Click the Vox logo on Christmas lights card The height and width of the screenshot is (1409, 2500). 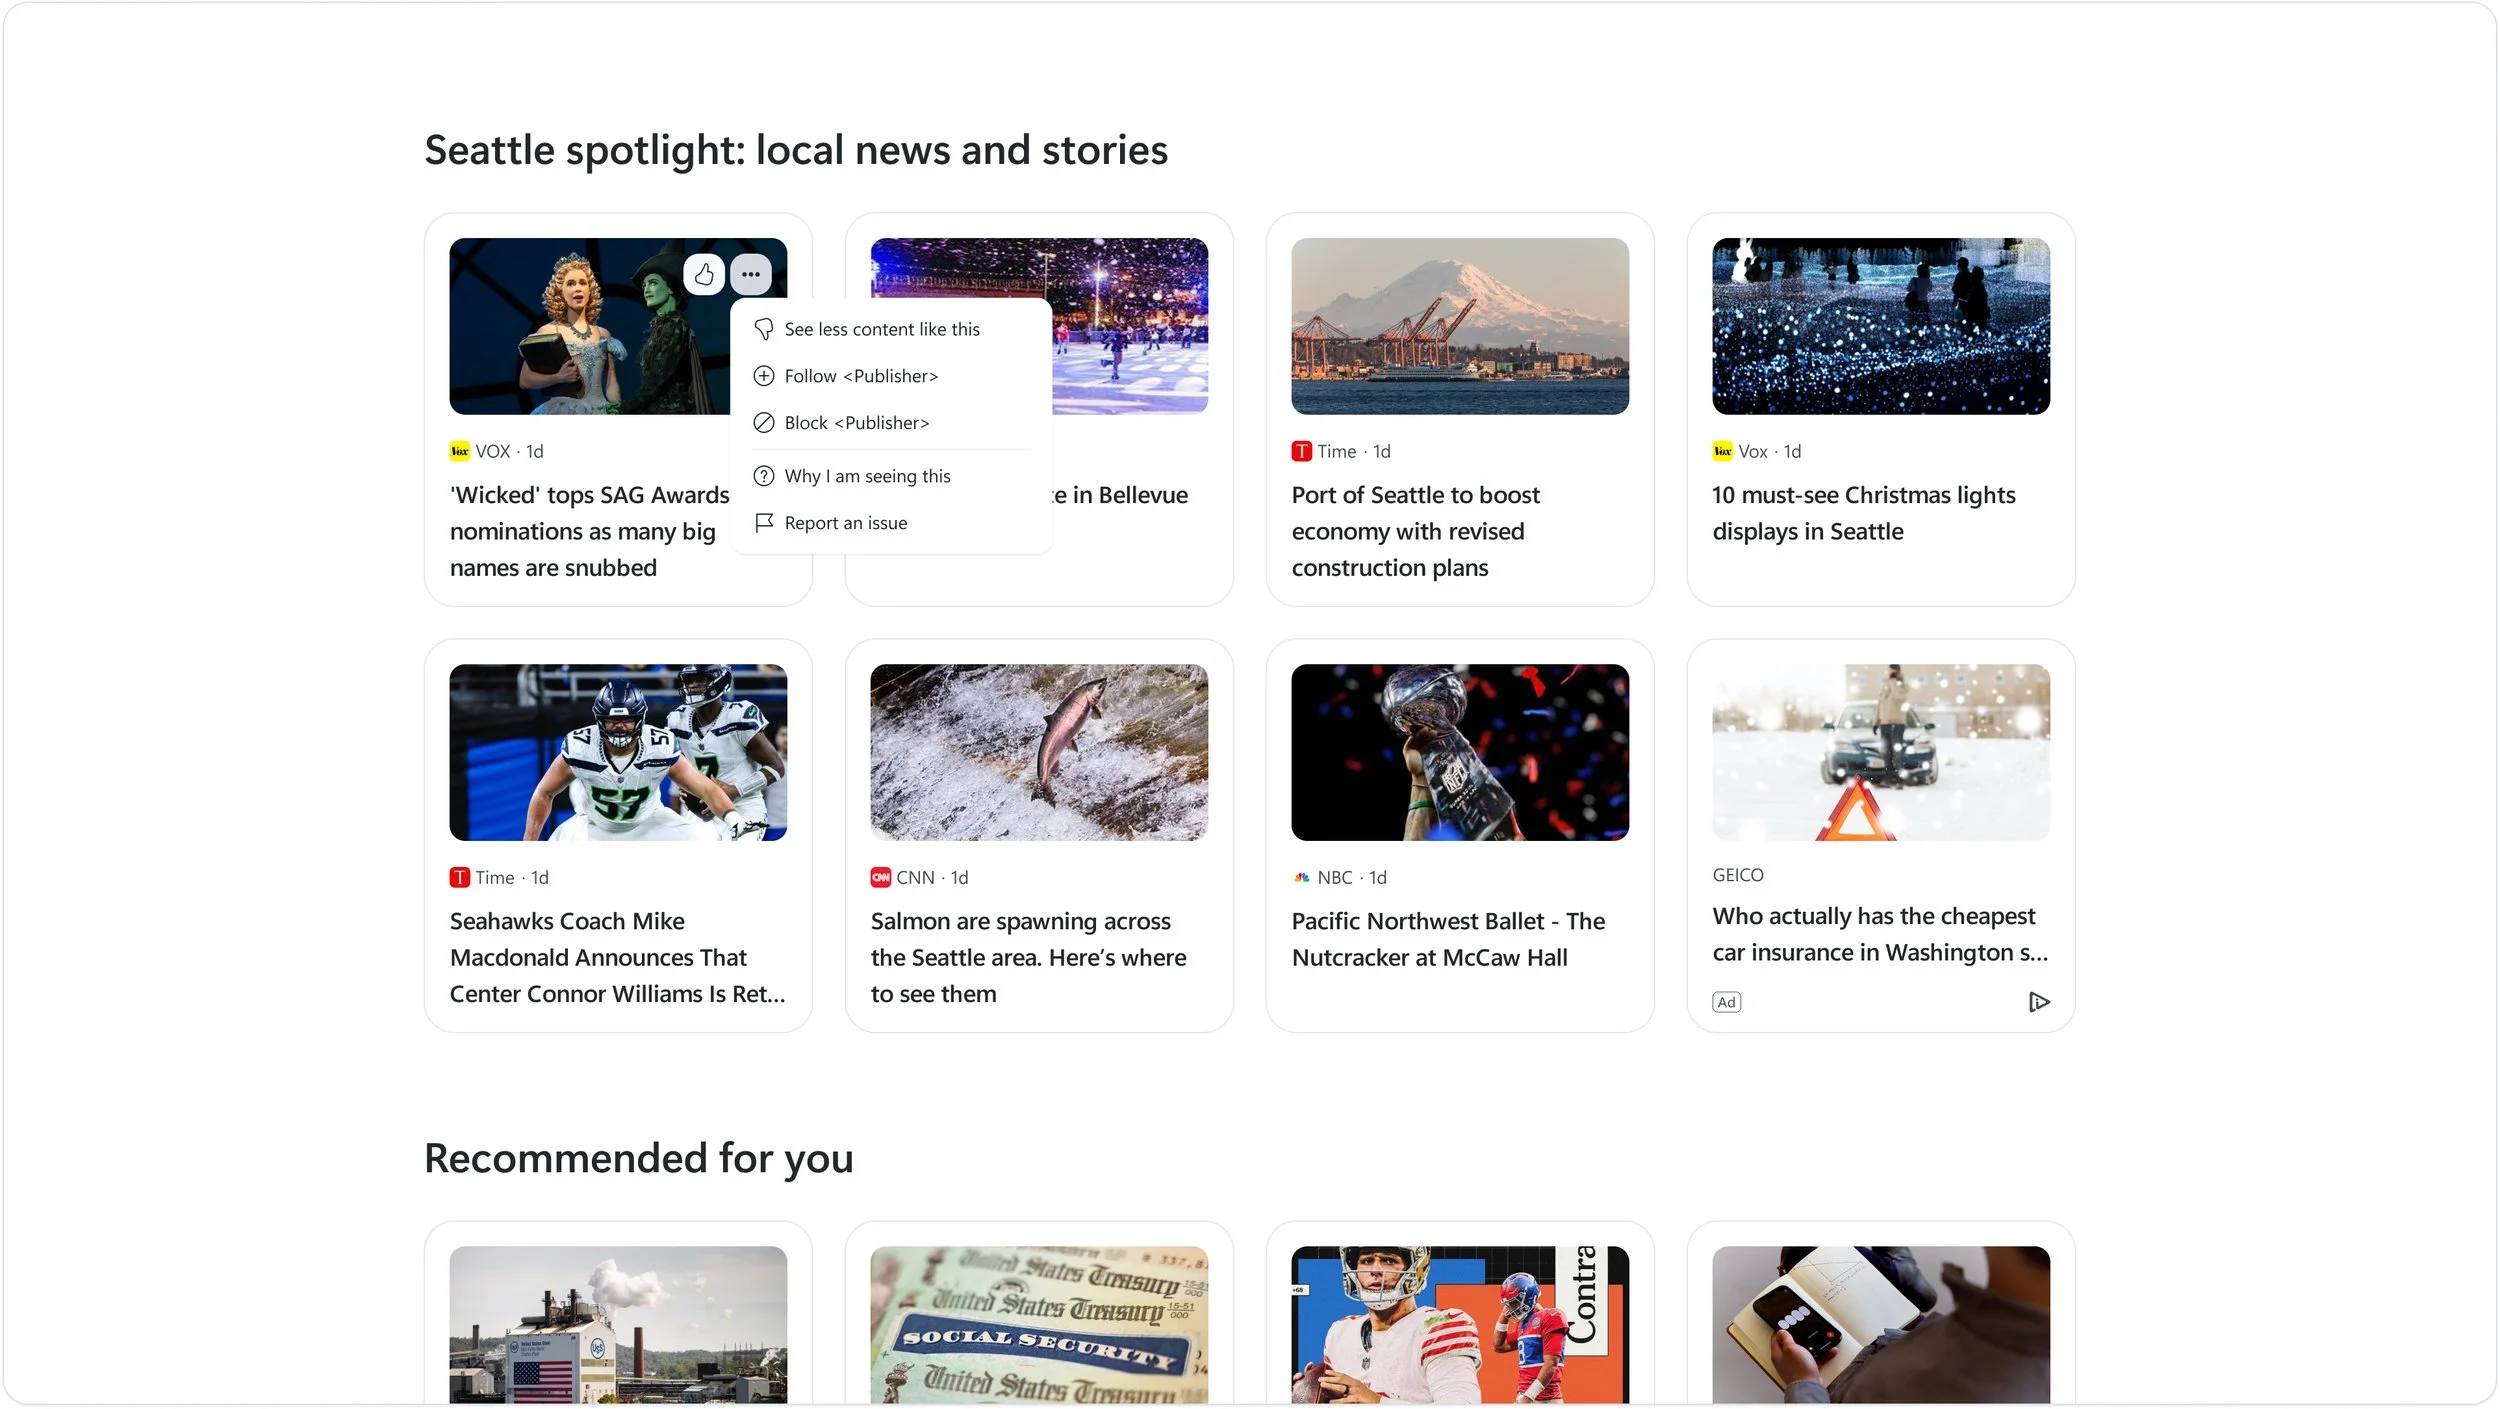pos(1722,452)
